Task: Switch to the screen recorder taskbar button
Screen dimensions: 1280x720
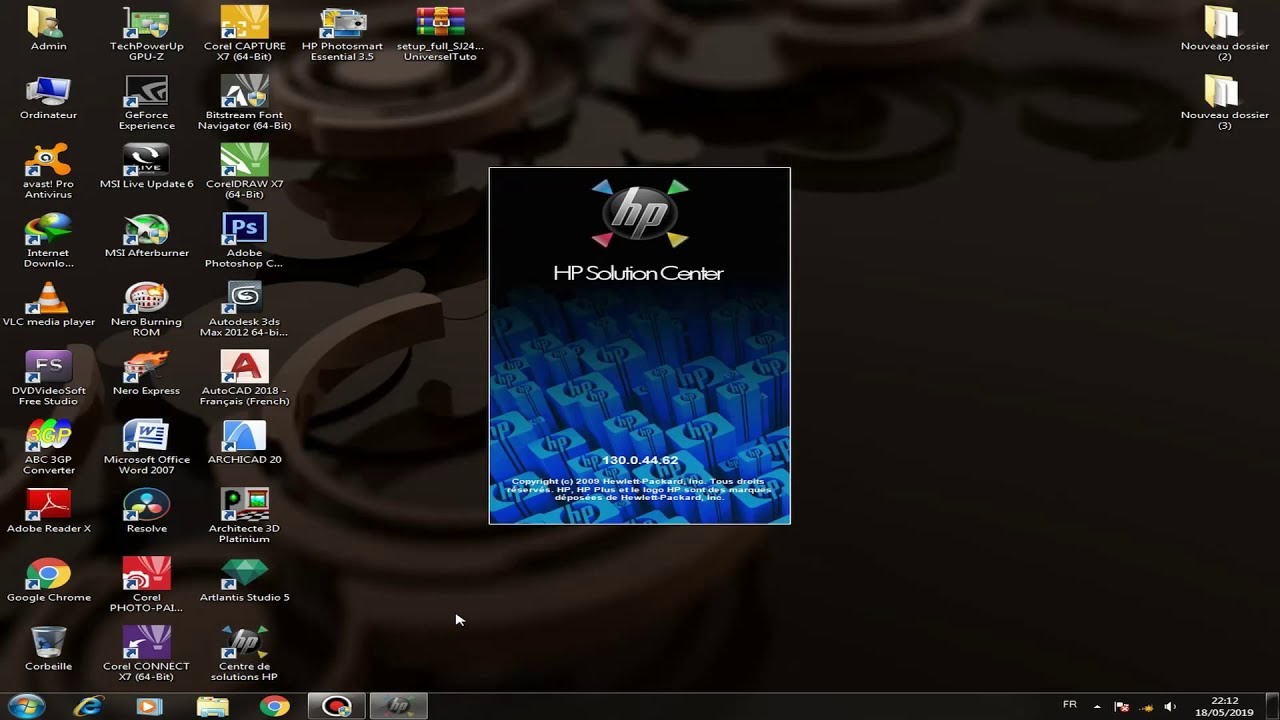Action: 336,706
